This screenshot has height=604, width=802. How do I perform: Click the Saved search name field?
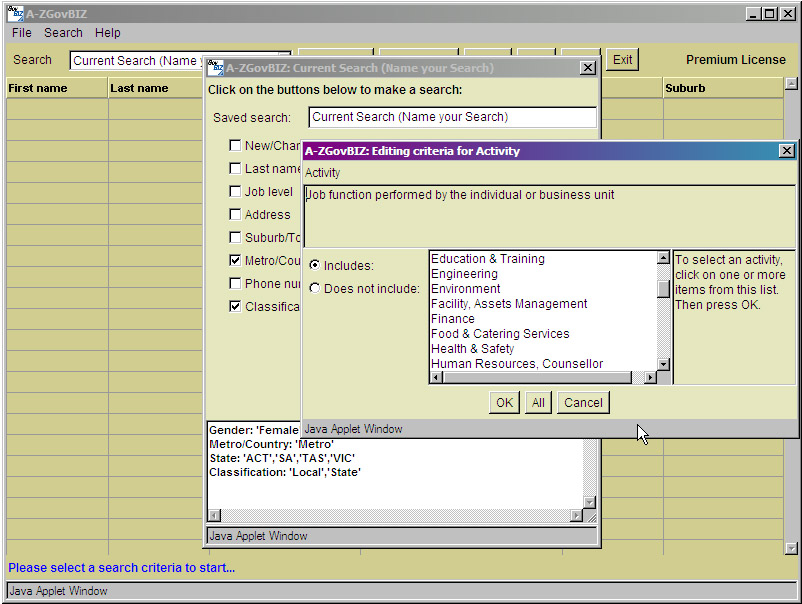pos(452,117)
